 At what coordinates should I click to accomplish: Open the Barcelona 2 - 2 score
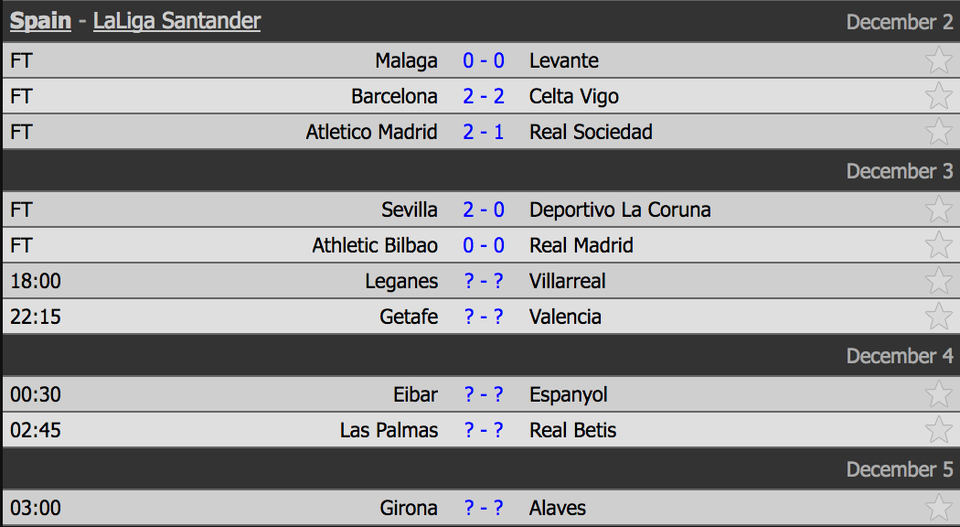pos(484,96)
